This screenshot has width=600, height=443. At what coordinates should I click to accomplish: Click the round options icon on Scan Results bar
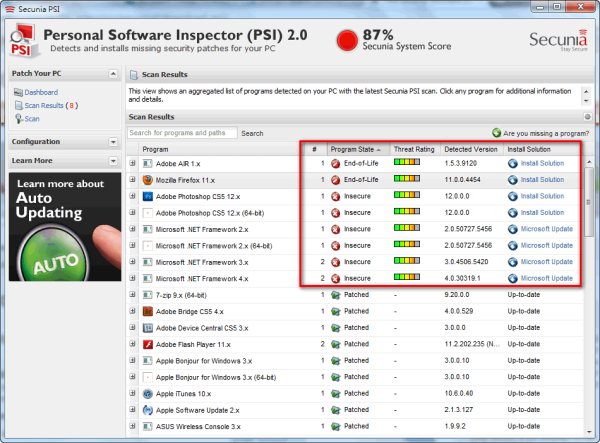[x=588, y=117]
